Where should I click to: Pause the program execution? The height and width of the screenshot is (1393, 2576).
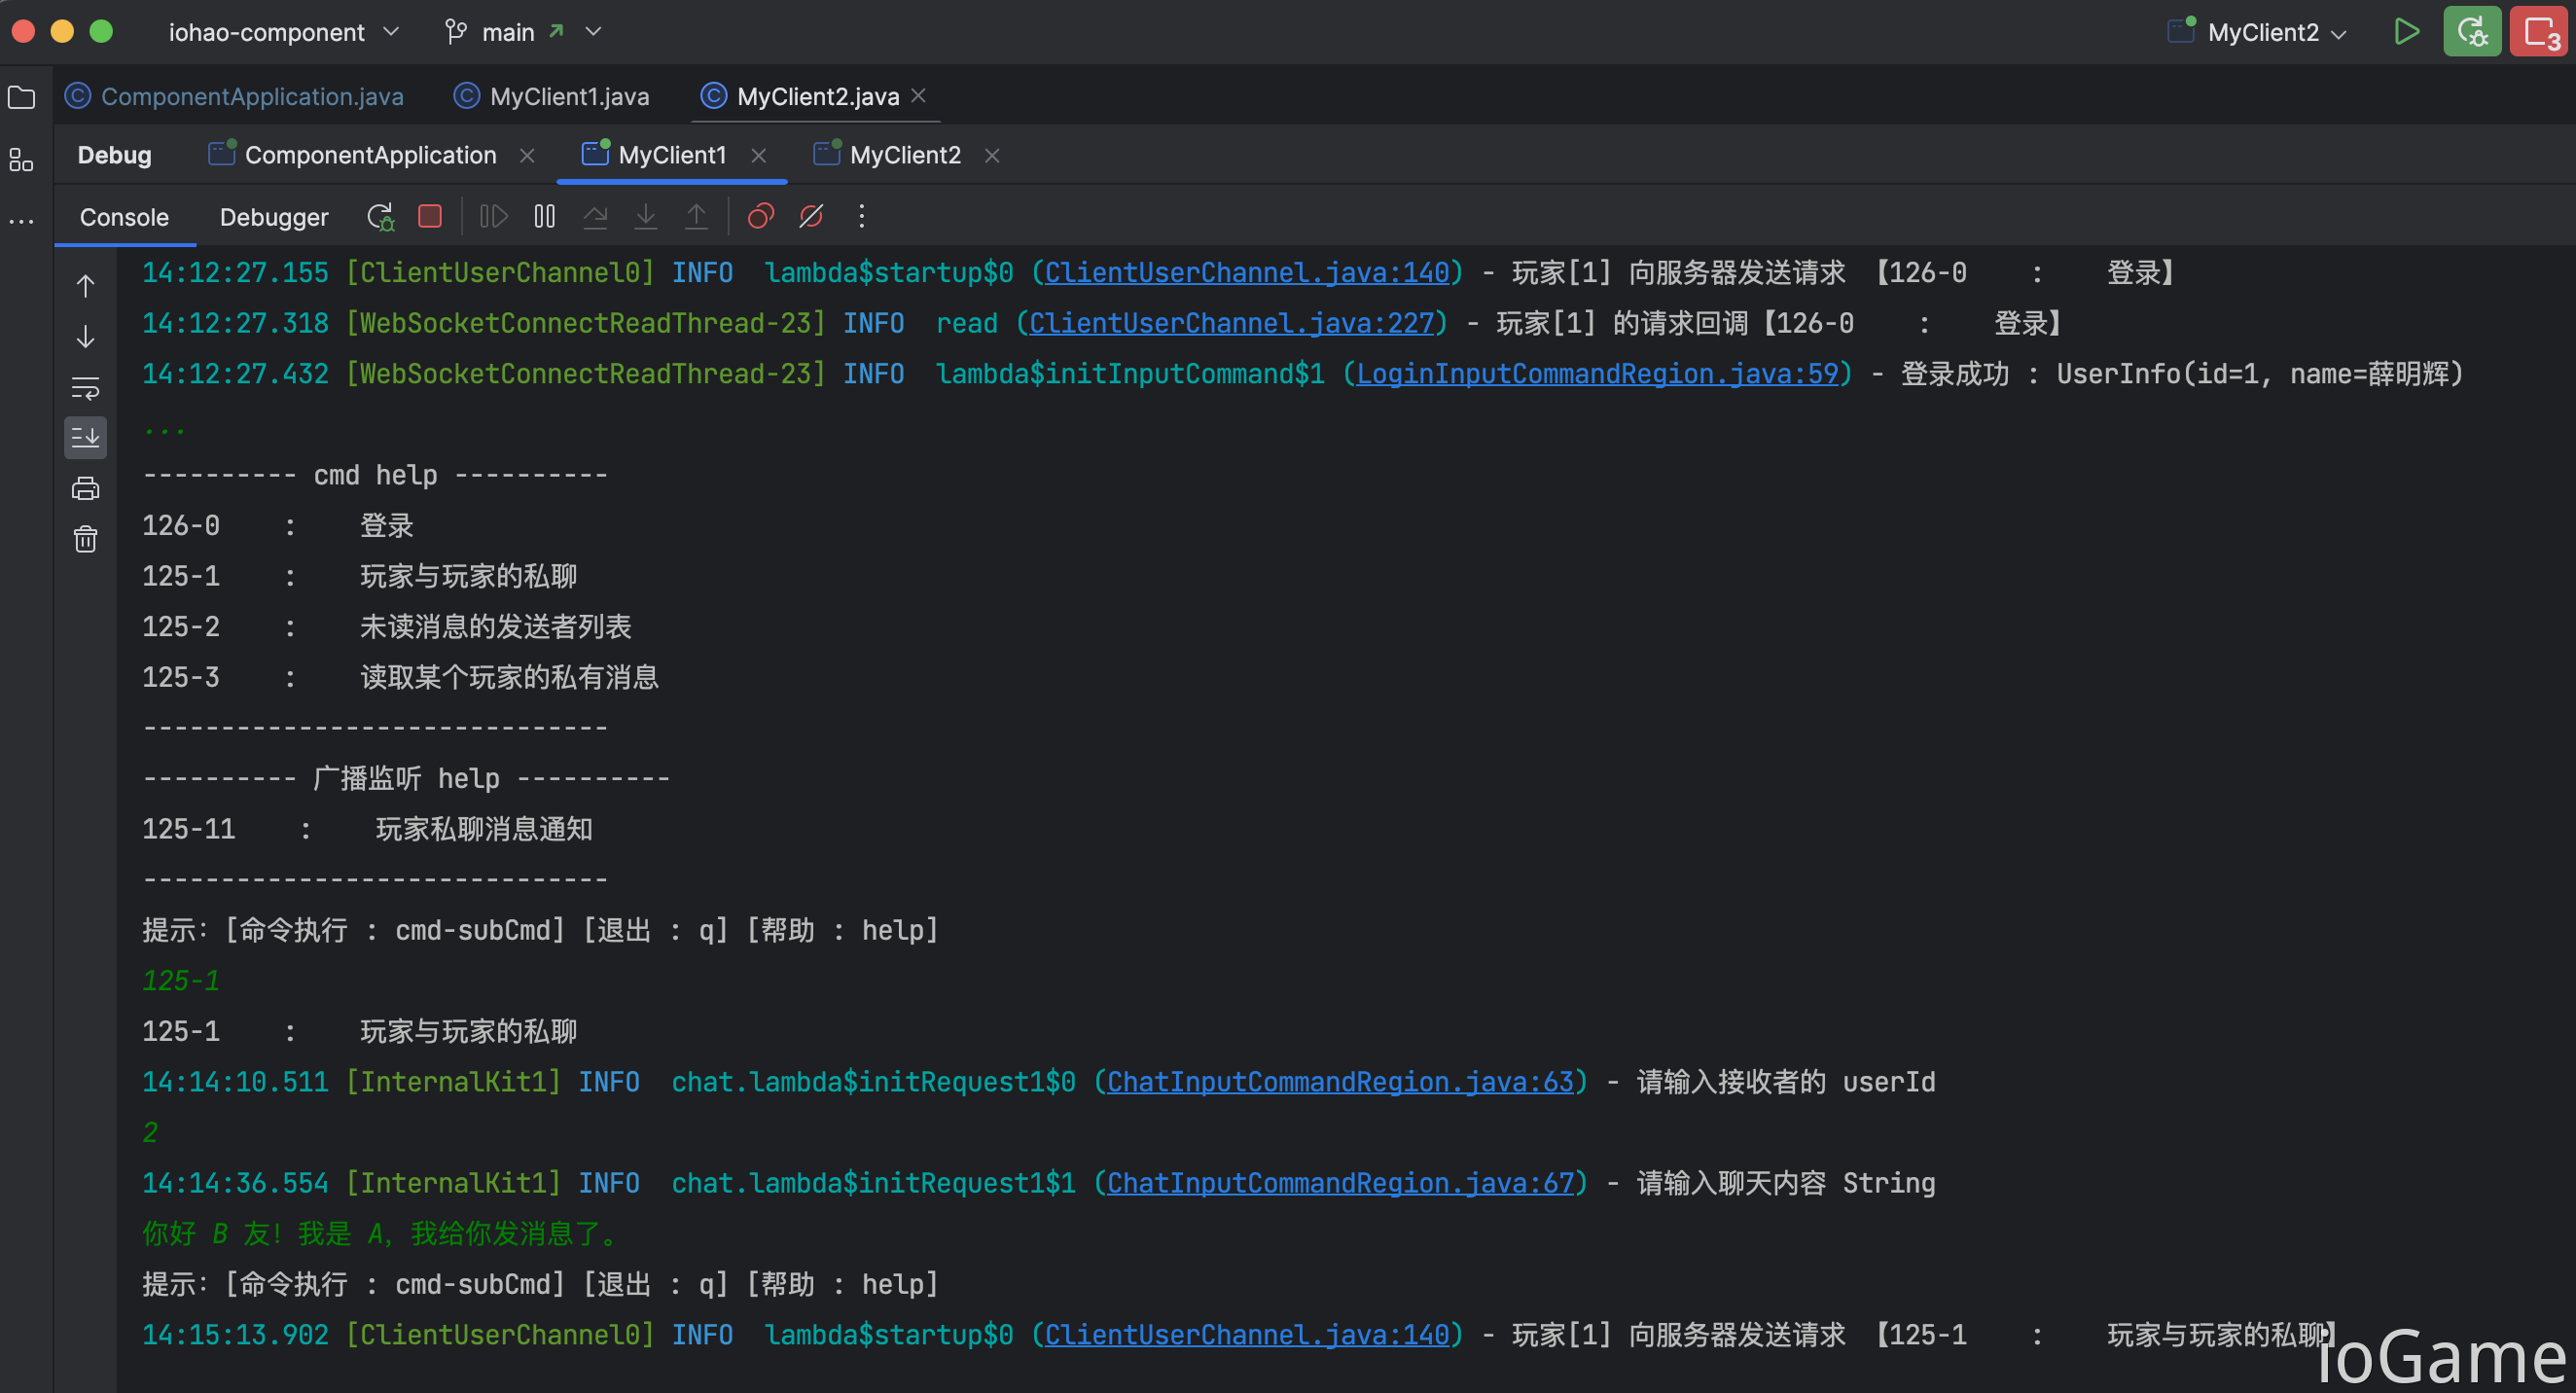544,216
